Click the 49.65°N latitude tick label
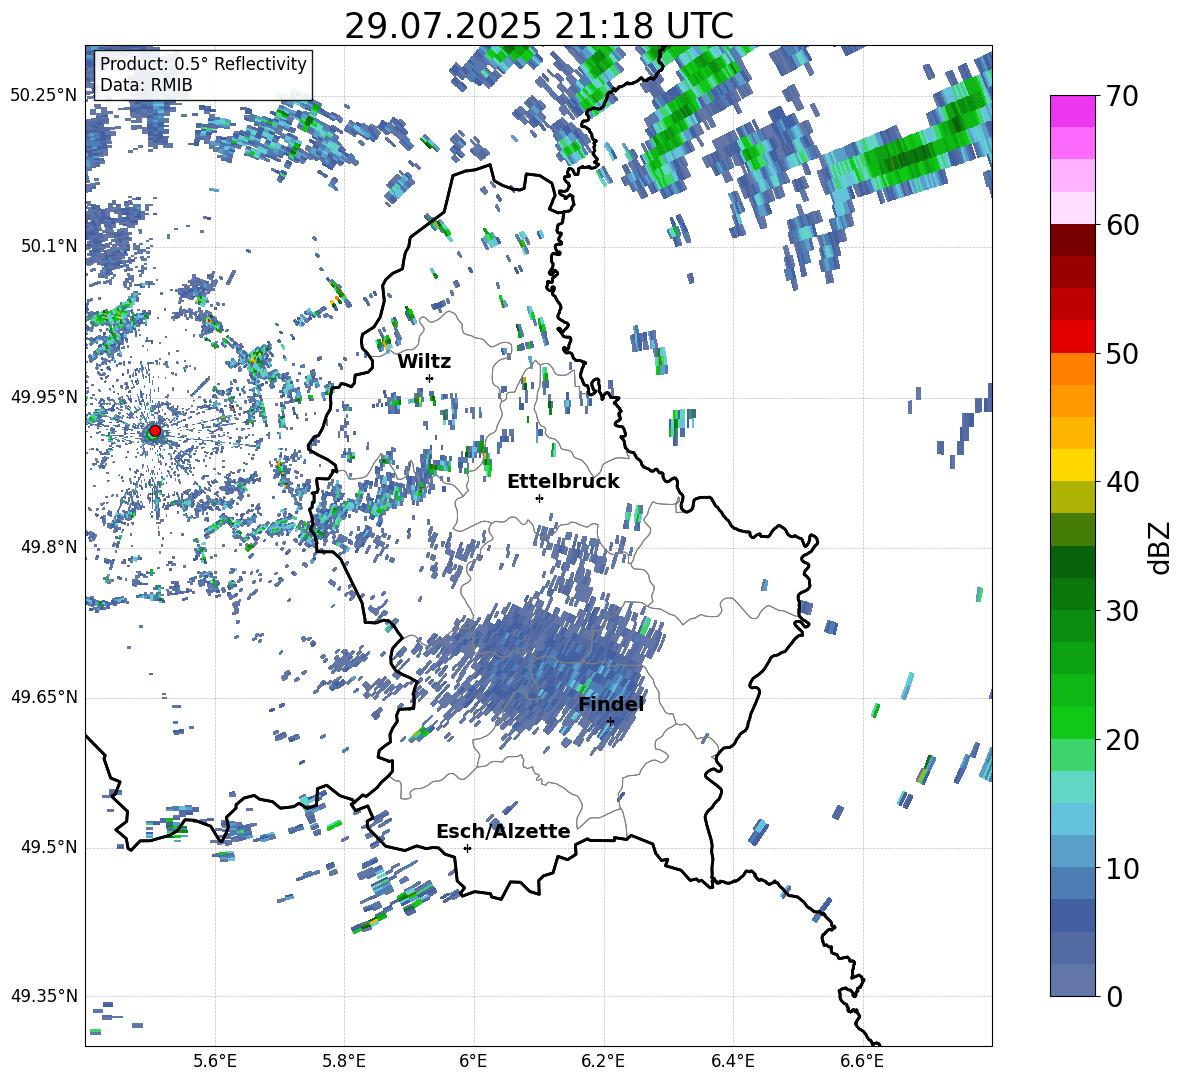The width and height of the screenshot is (1184, 1081). click(44, 697)
